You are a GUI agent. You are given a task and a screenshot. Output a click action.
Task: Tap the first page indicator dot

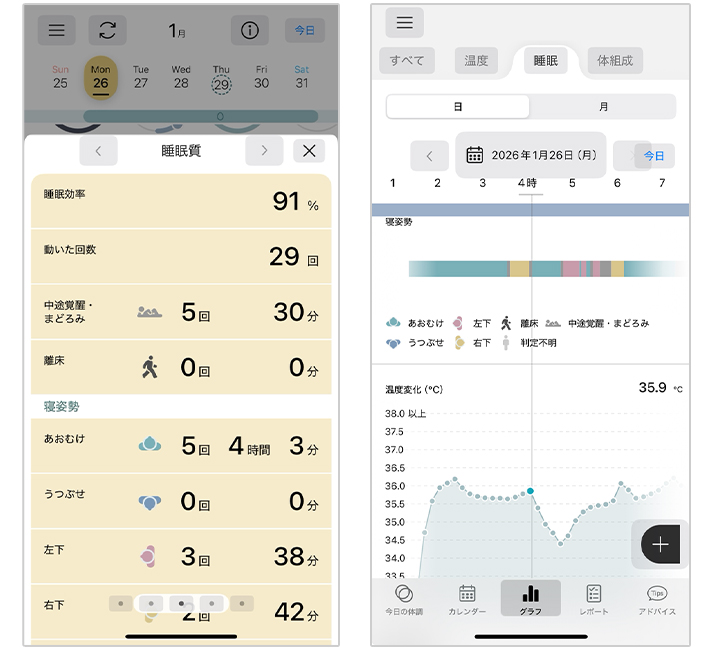pyautogui.click(x=121, y=603)
